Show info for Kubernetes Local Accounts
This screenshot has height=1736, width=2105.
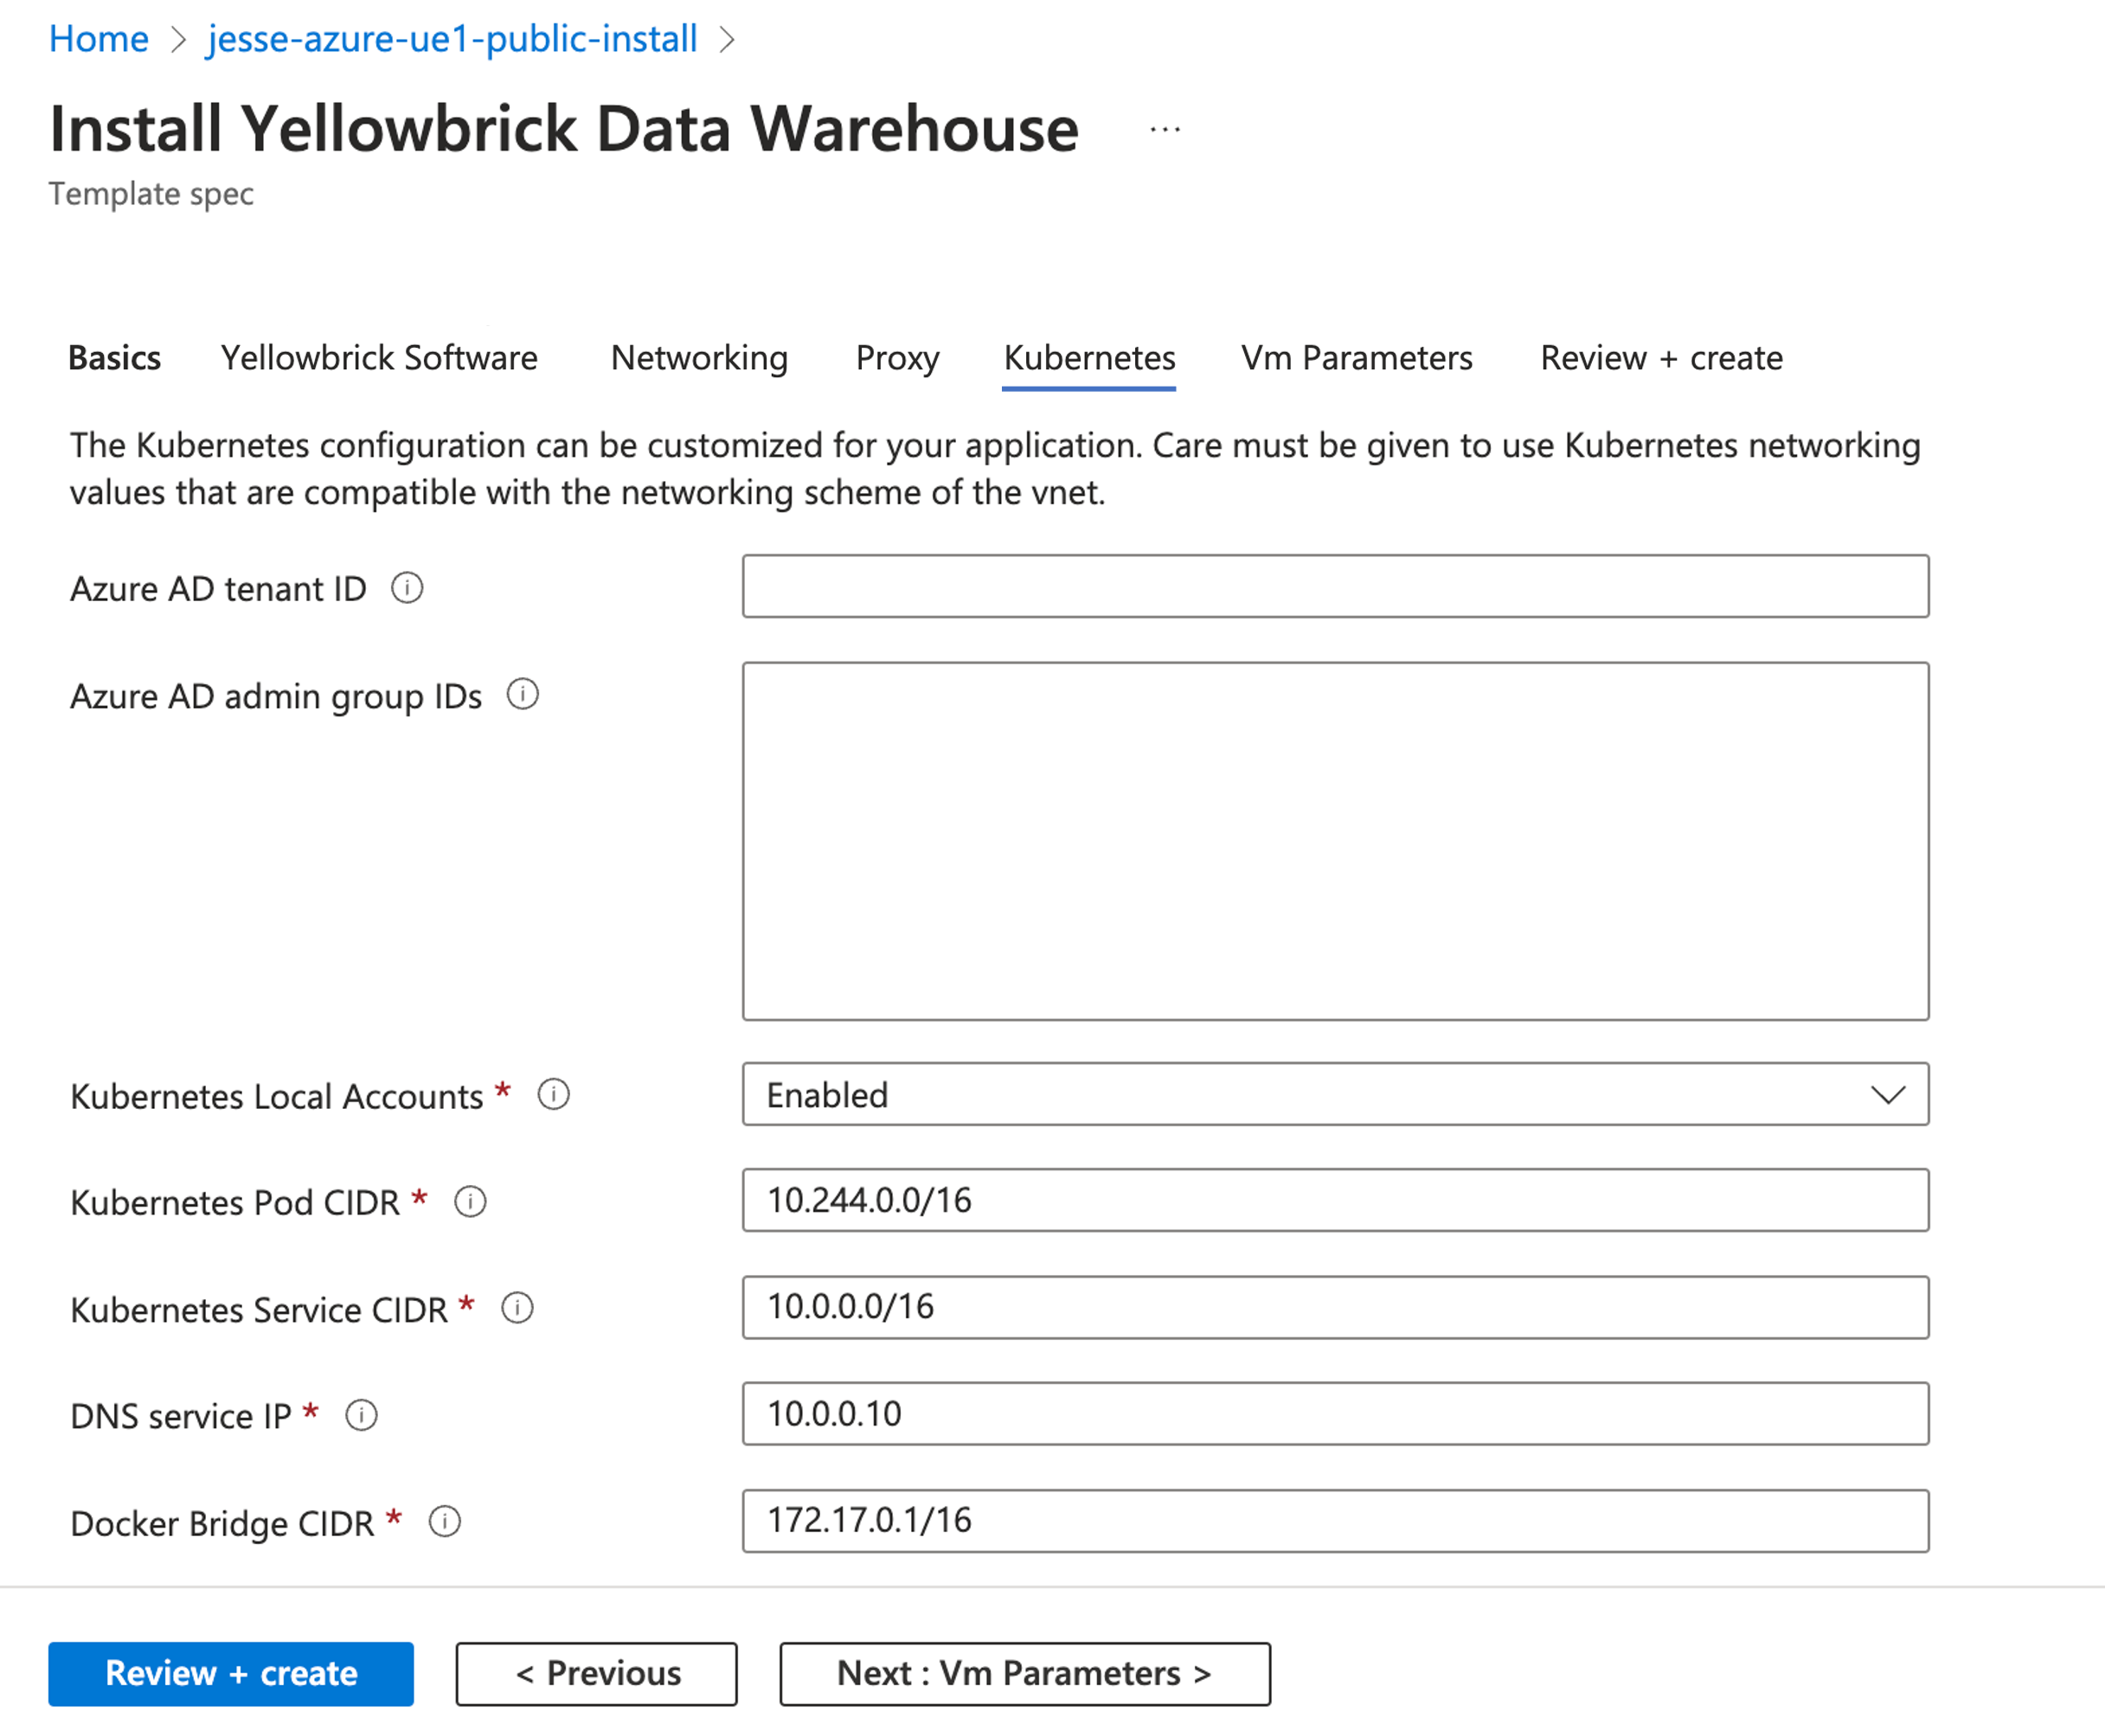(554, 1094)
